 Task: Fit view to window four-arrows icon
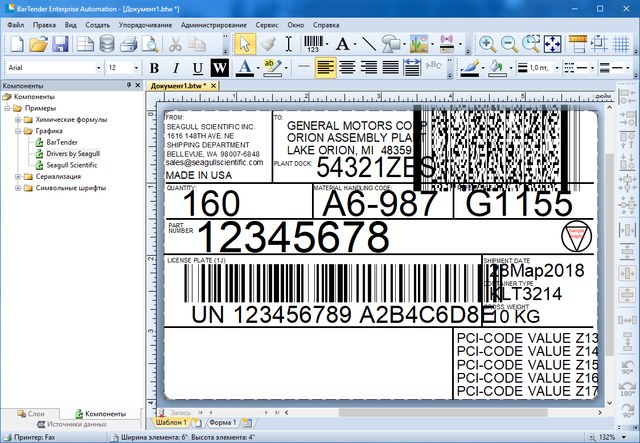click(552, 44)
